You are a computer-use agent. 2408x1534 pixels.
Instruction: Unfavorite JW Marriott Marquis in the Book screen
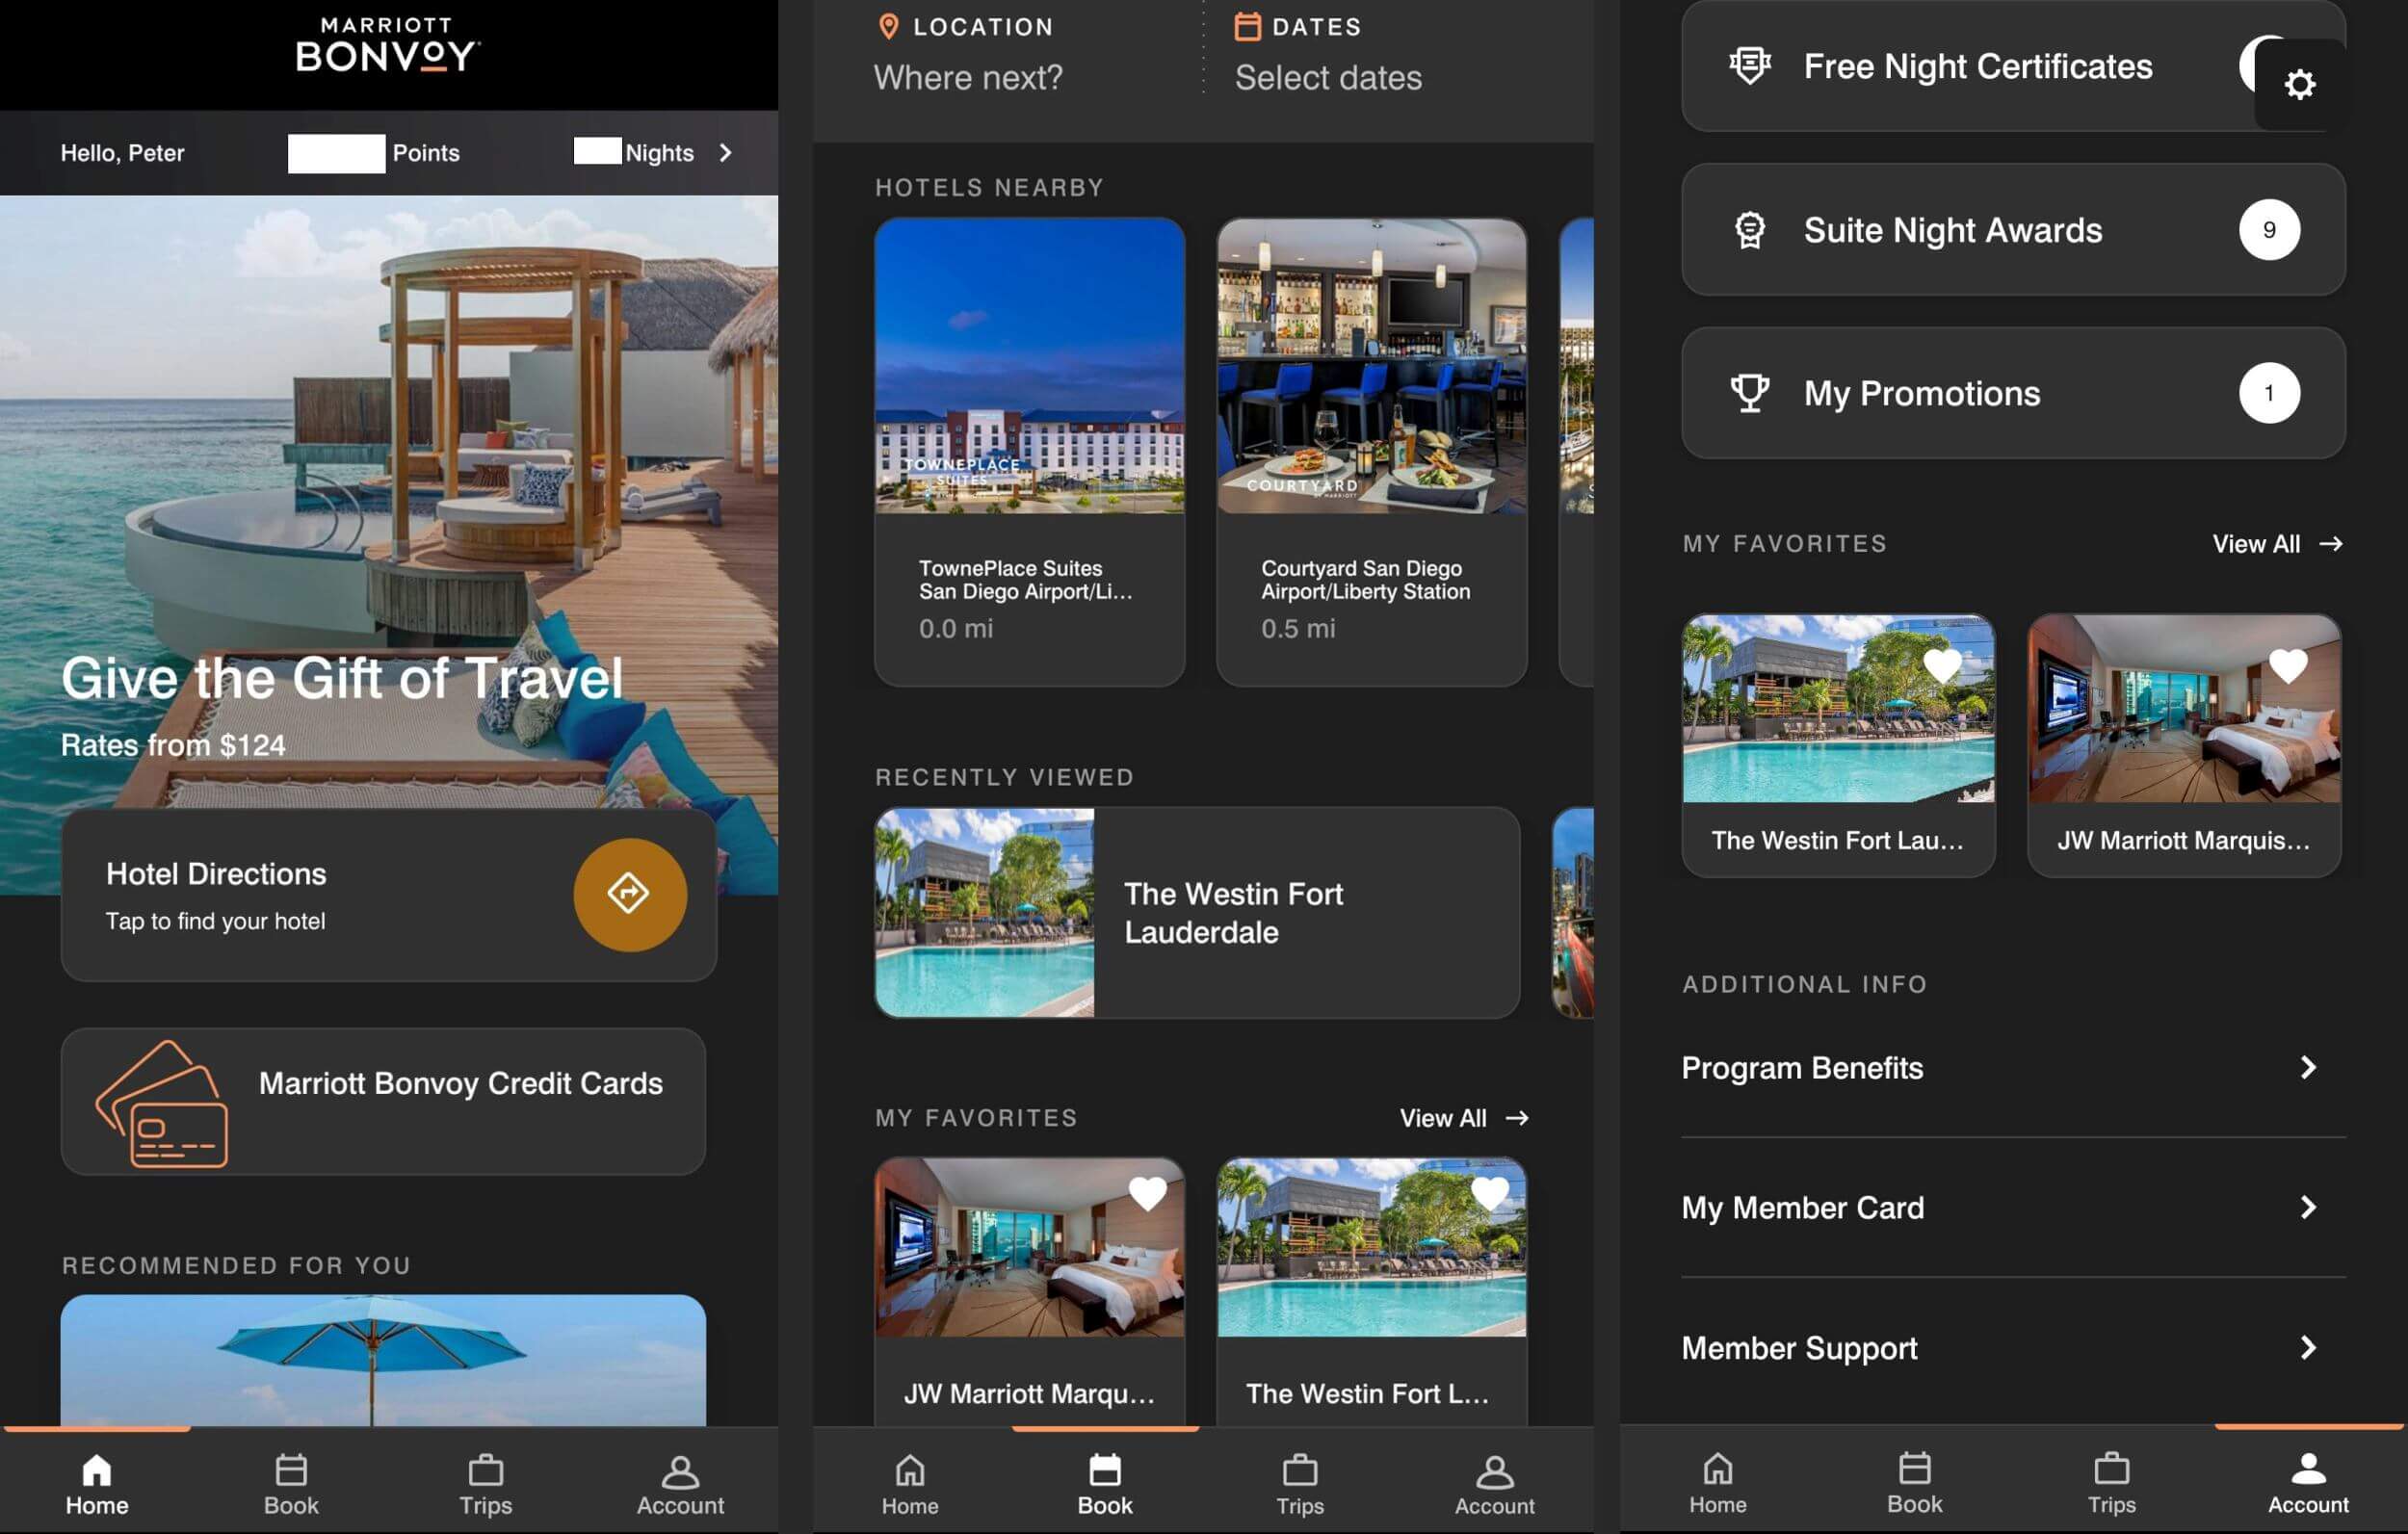coord(1147,1192)
